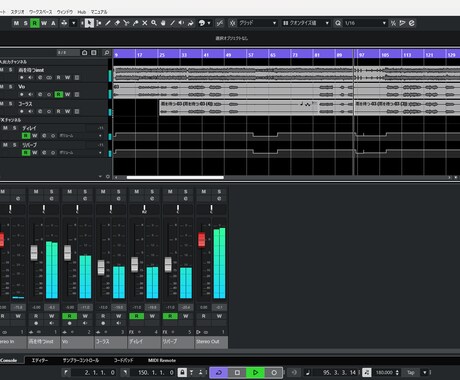Open the Hub menu

click(82, 12)
